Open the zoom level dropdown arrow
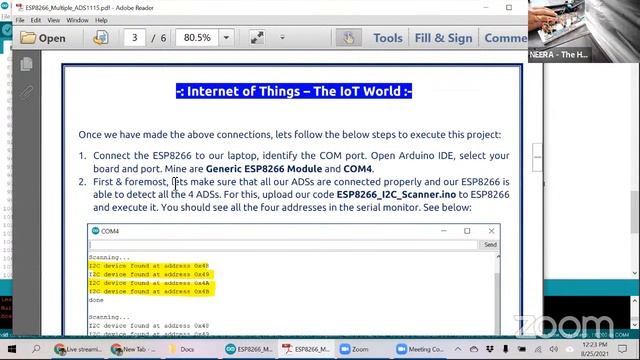The height and width of the screenshot is (360, 640). click(x=226, y=38)
